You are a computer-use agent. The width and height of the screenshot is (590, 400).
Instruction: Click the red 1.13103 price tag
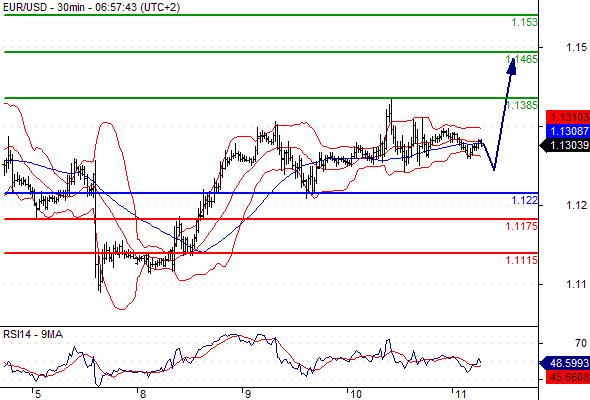[x=568, y=117]
